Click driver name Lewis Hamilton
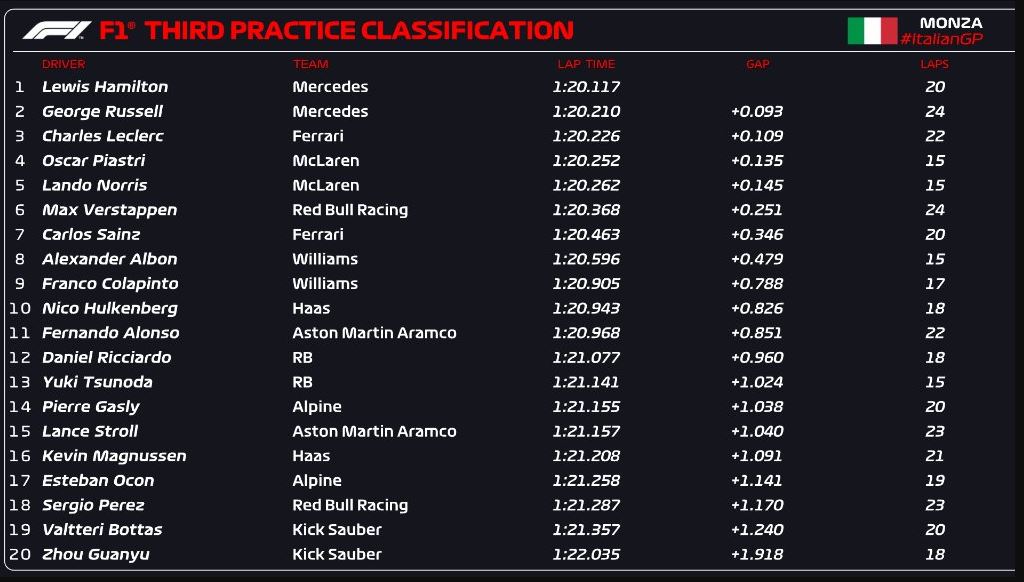Viewport: 1024px width, 582px height. (105, 87)
